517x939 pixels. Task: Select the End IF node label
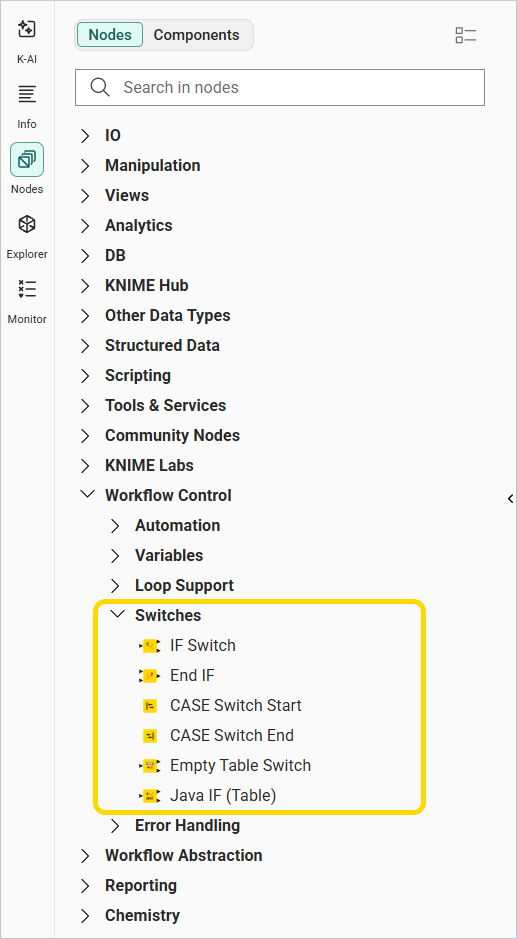tap(192, 676)
